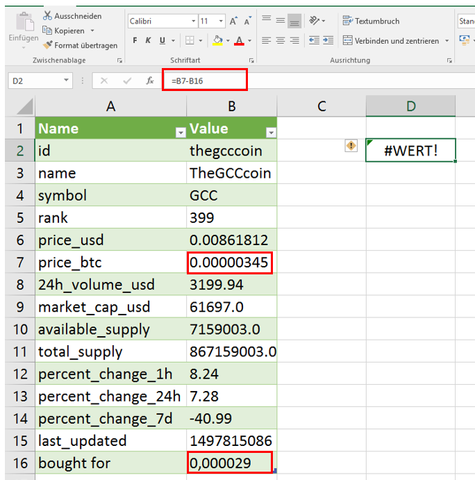Screen dimensions: 475x480
Task: Toggle underline U formatting
Action: 162,41
